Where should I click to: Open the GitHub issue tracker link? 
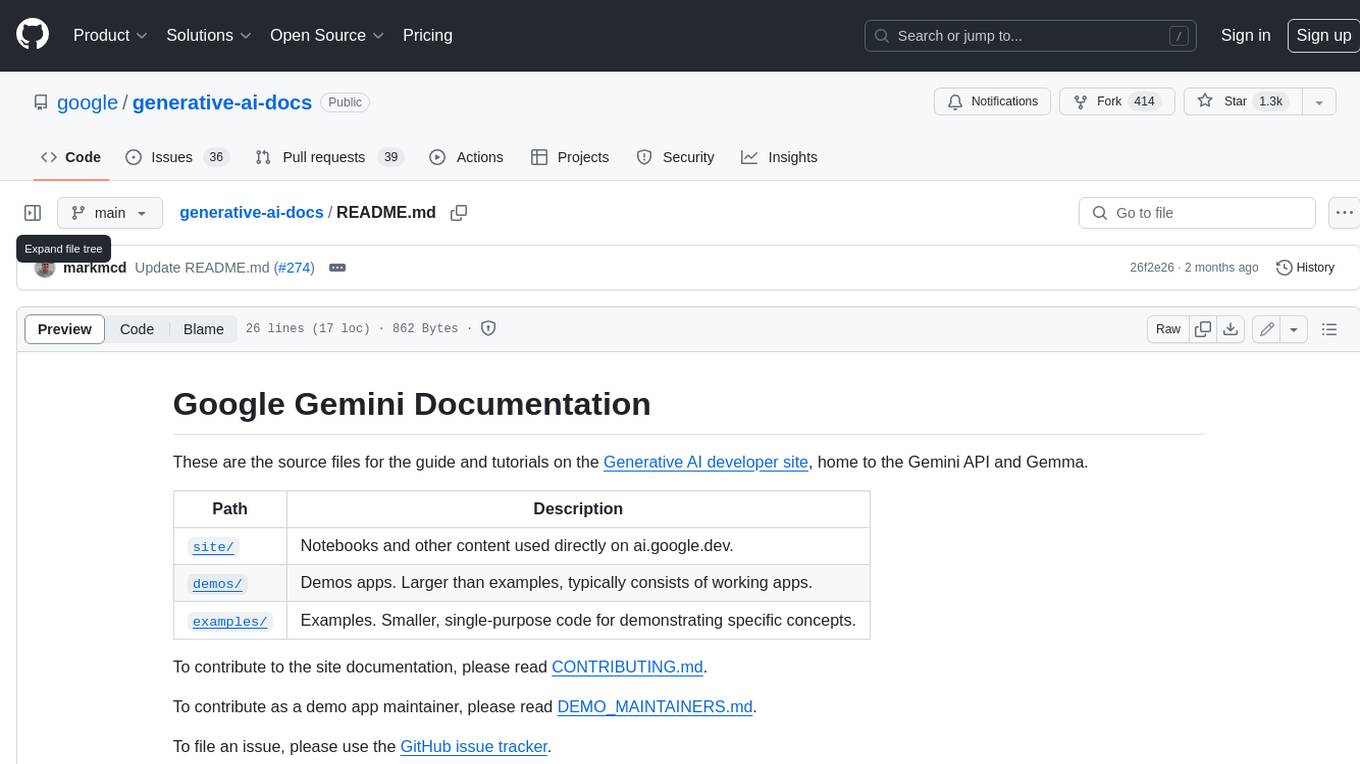474,746
